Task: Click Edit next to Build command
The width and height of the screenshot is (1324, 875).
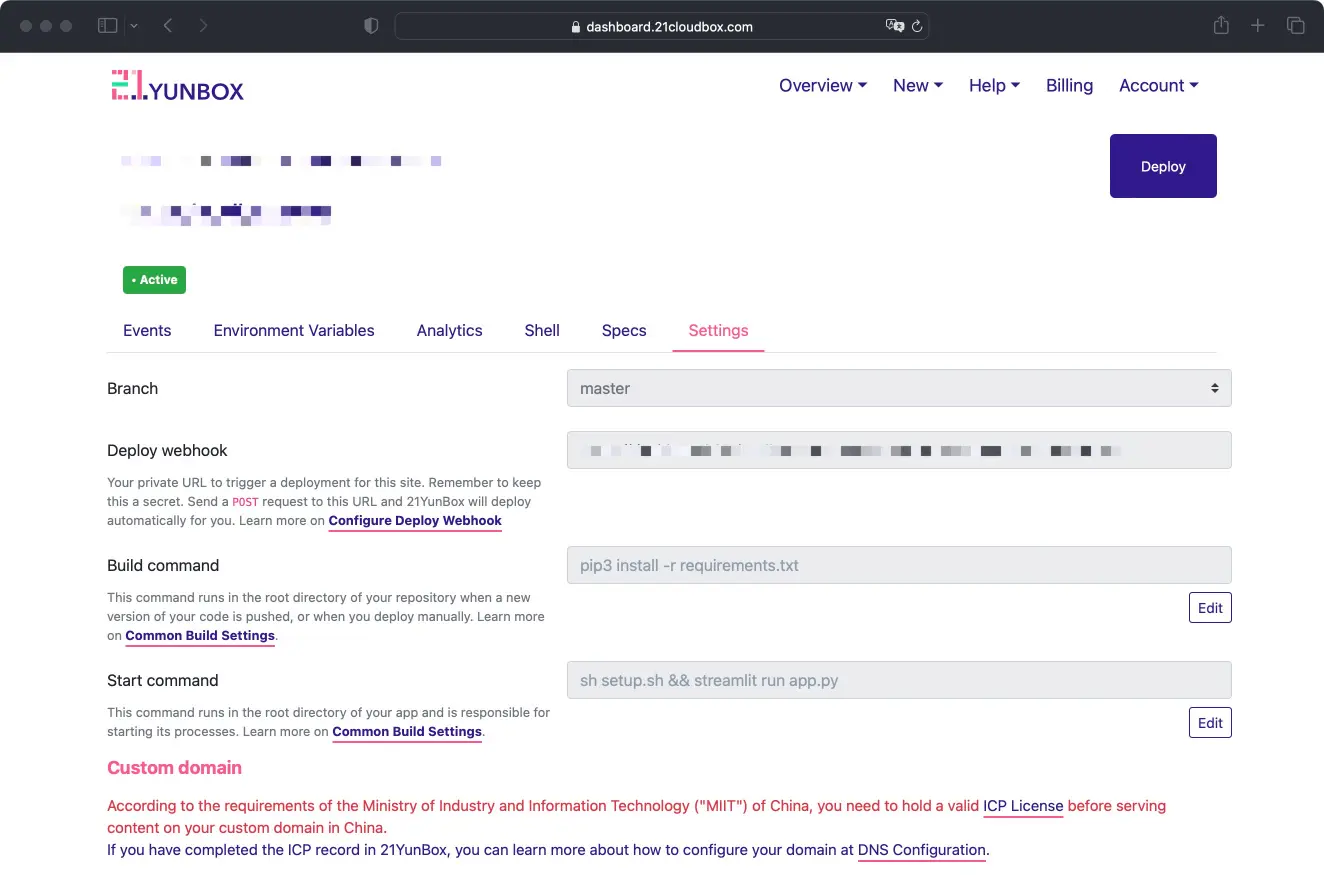Action: click(1209, 608)
